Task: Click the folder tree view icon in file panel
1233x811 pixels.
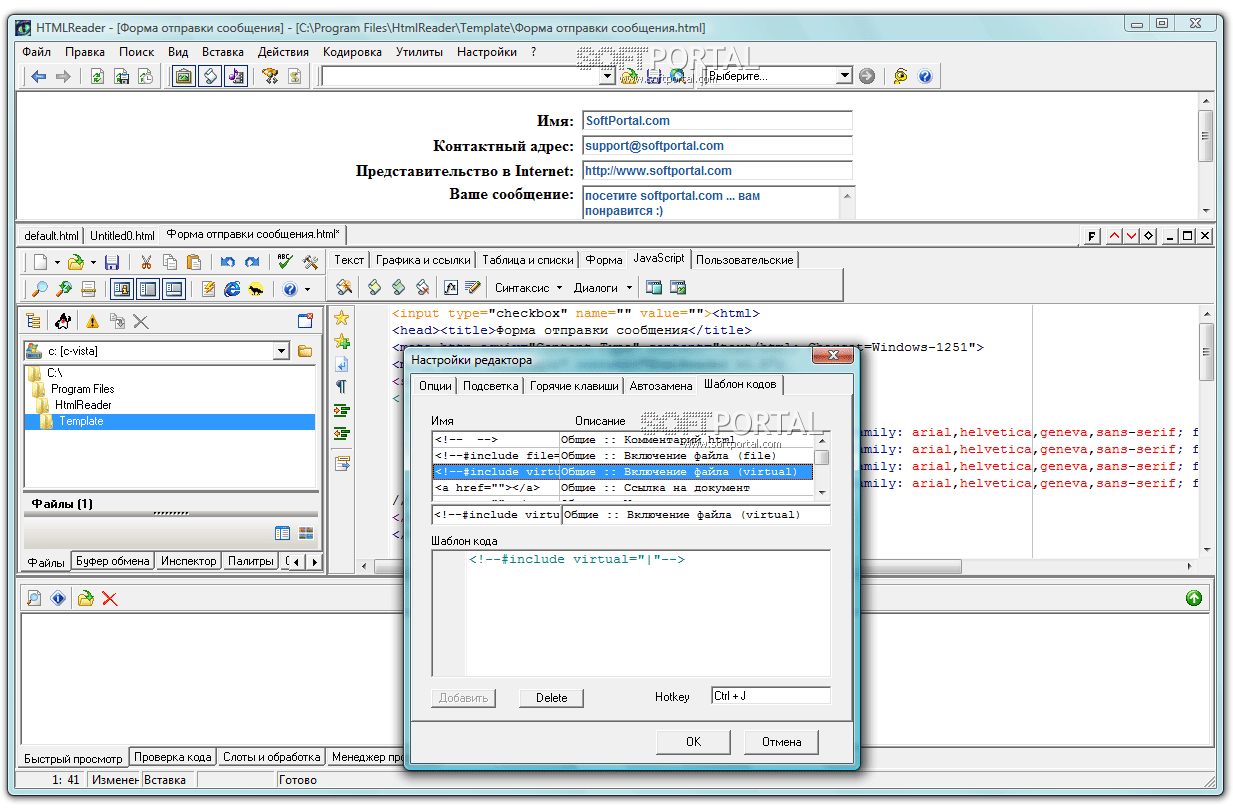Action: (x=34, y=321)
